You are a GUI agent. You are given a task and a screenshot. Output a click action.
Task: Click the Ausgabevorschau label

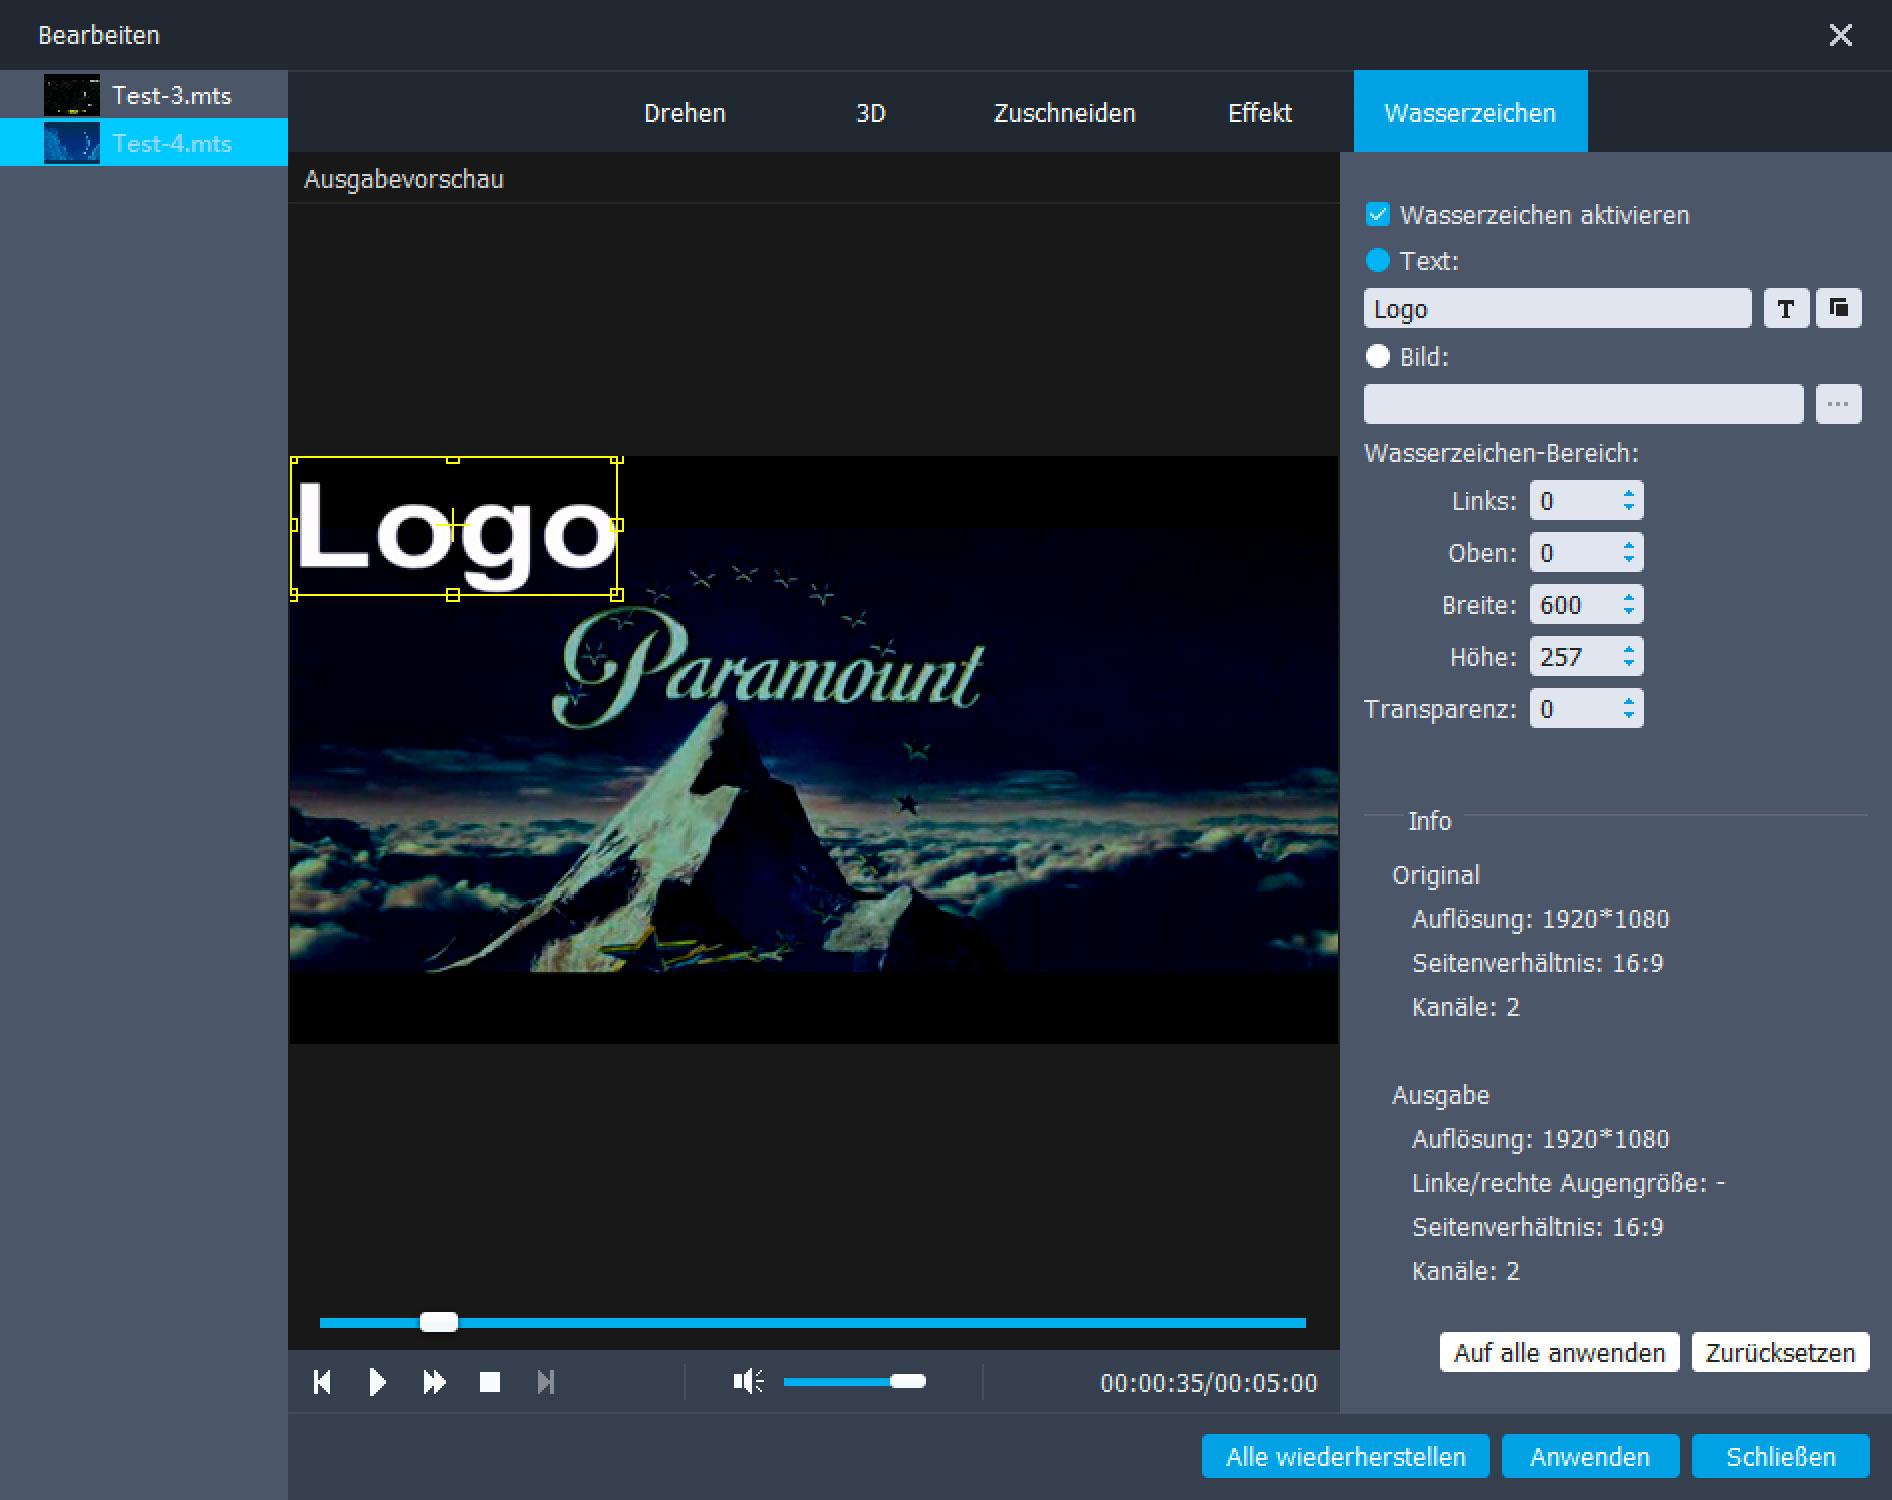point(404,179)
